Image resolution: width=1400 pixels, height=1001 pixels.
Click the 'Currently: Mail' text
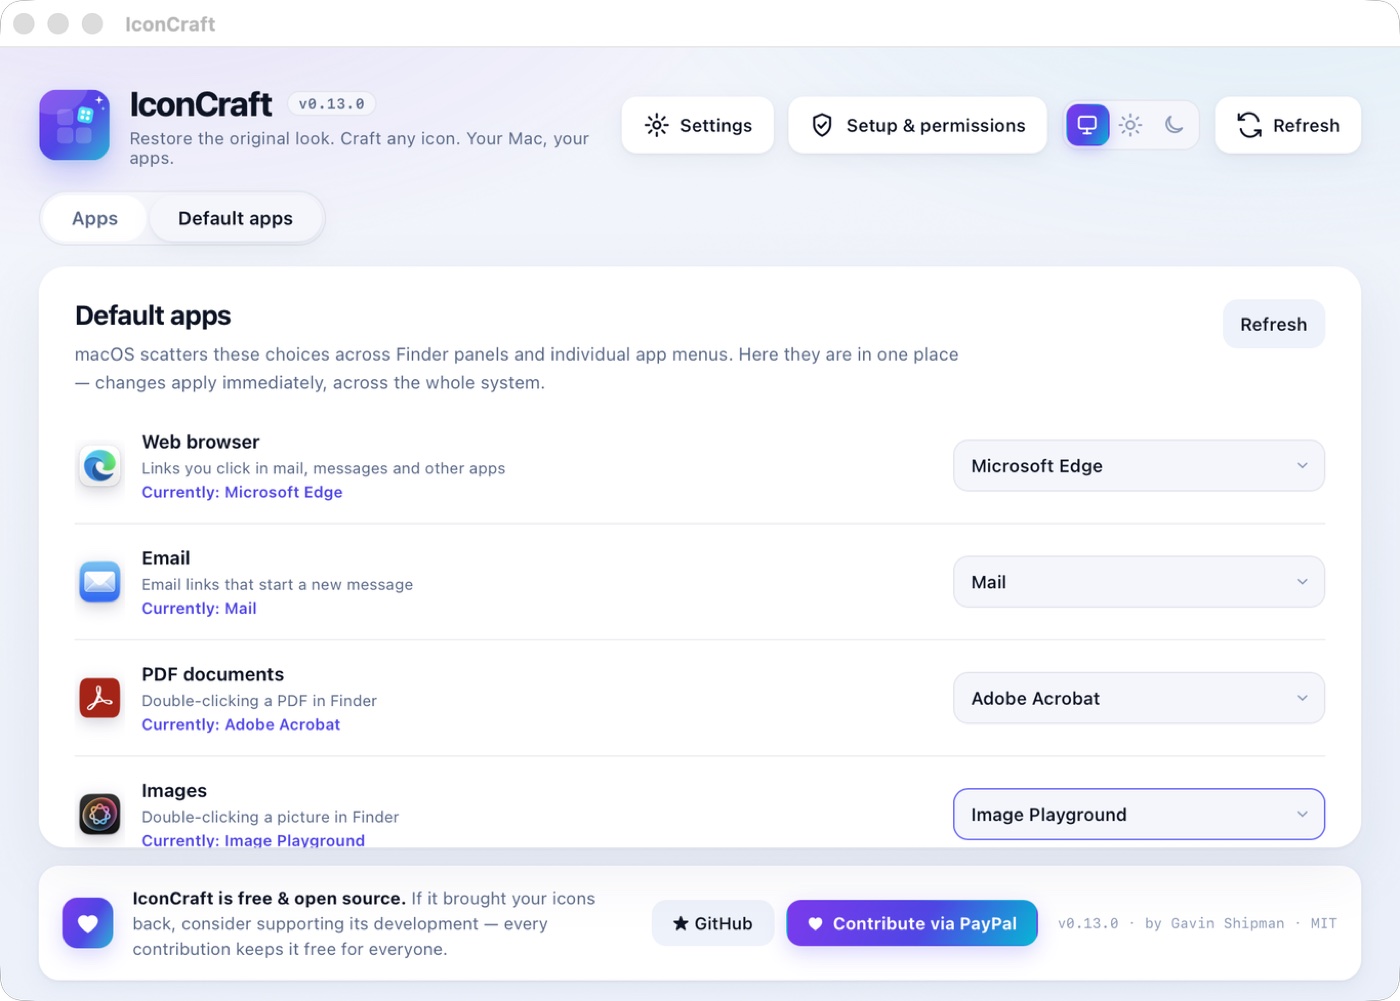[x=199, y=608]
